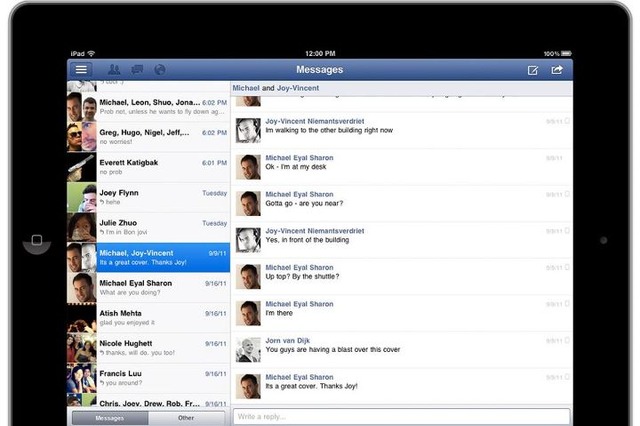The image size is (640, 426).
Task: Open the messages icon in header
Action: click(x=137, y=69)
